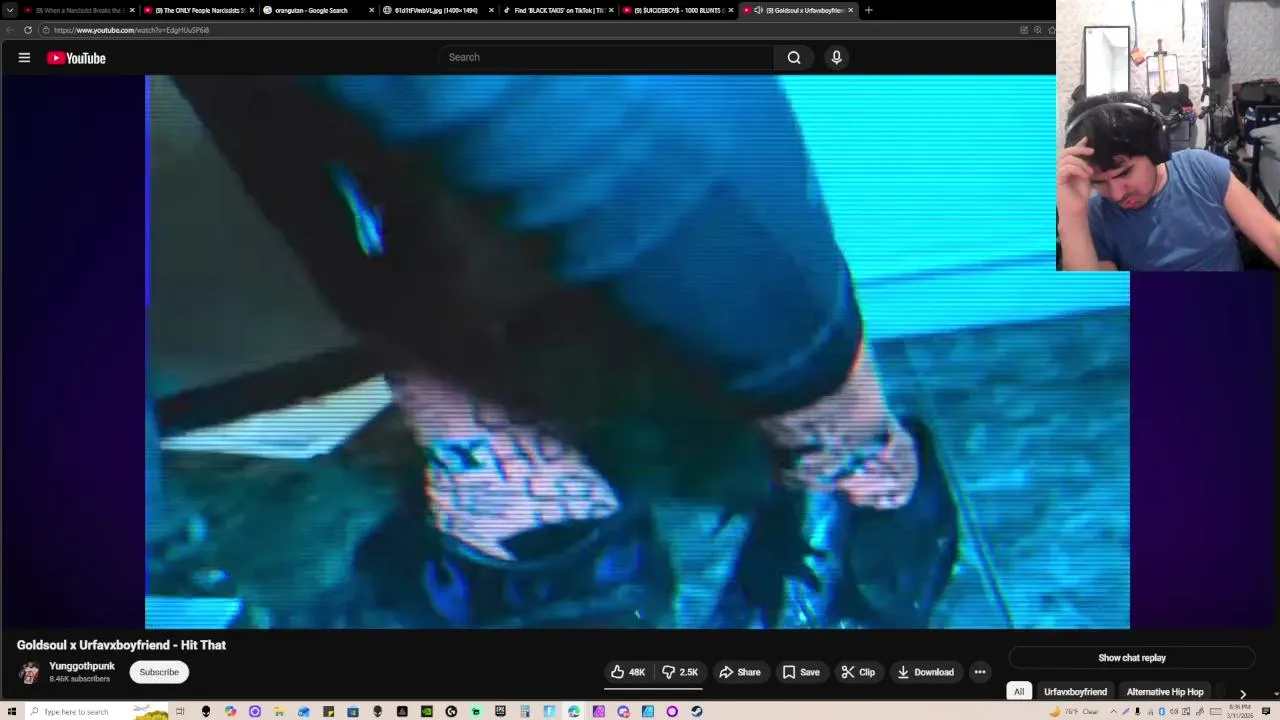This screenshot has height=720, width=1280.
Task: Click the Yunggothpunk channel avatar
Action: coord(30,672)
